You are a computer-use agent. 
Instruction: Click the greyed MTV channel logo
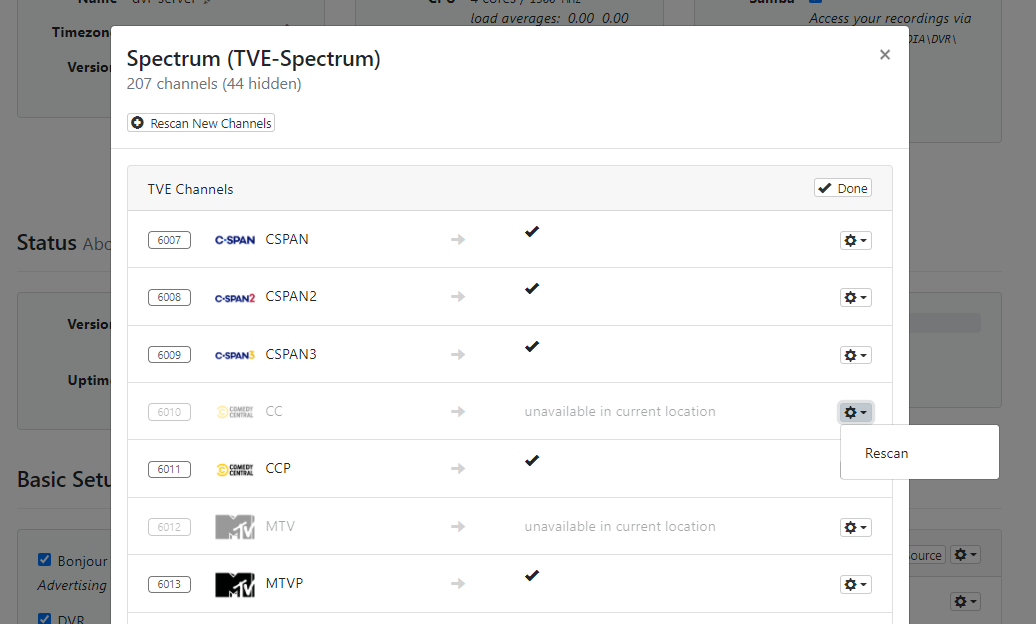point(235,527)
